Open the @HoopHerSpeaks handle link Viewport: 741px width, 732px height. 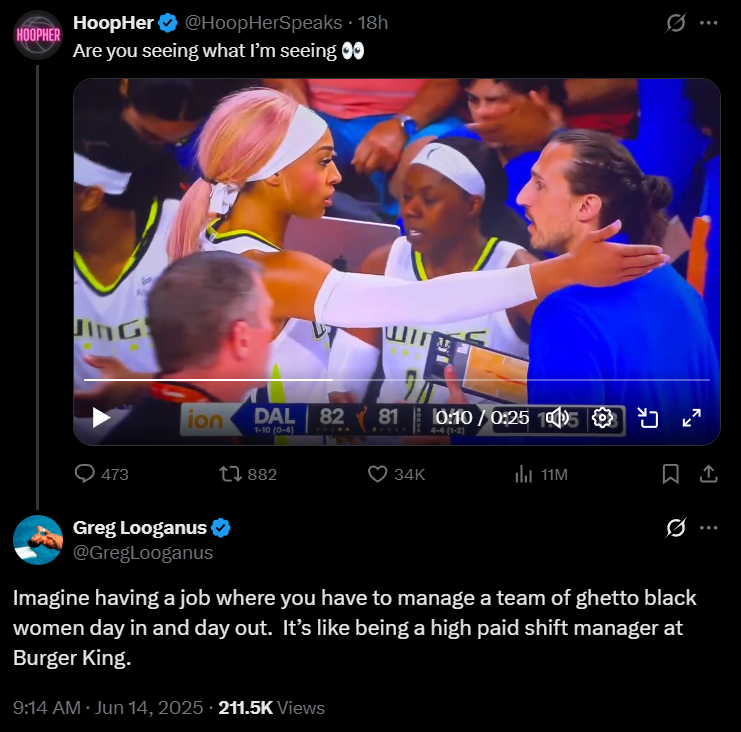(263, 23)
